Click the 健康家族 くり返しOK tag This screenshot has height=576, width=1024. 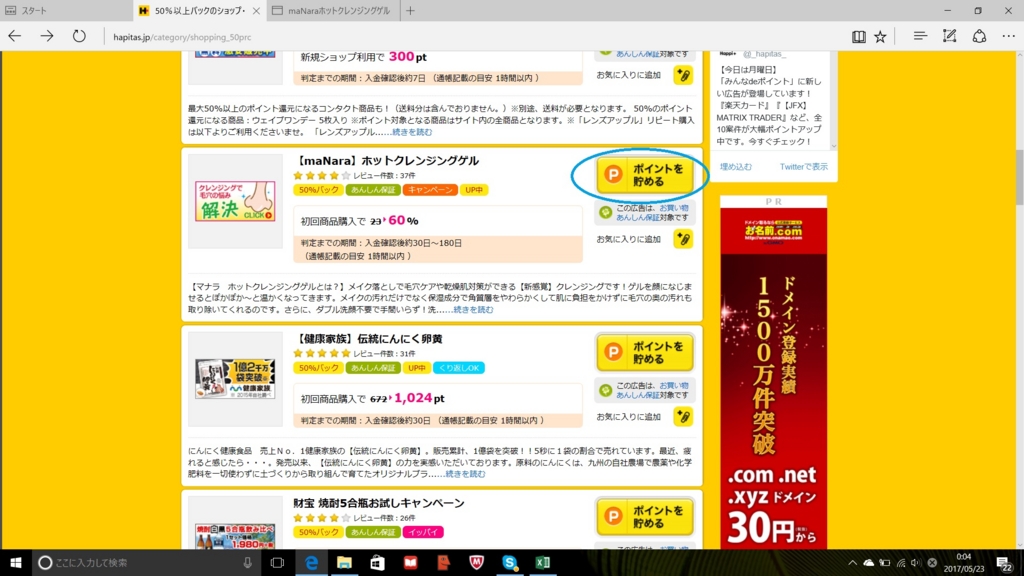click(x=458, y=368)
